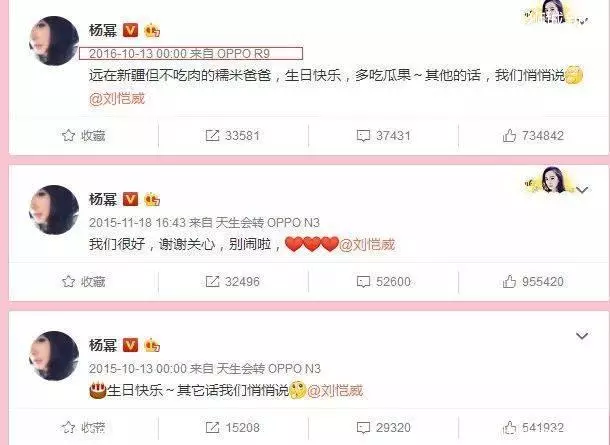Open 杨幂 username on the first post
Image resolution: width=610 pixels, height=445 pixels.
103,30
